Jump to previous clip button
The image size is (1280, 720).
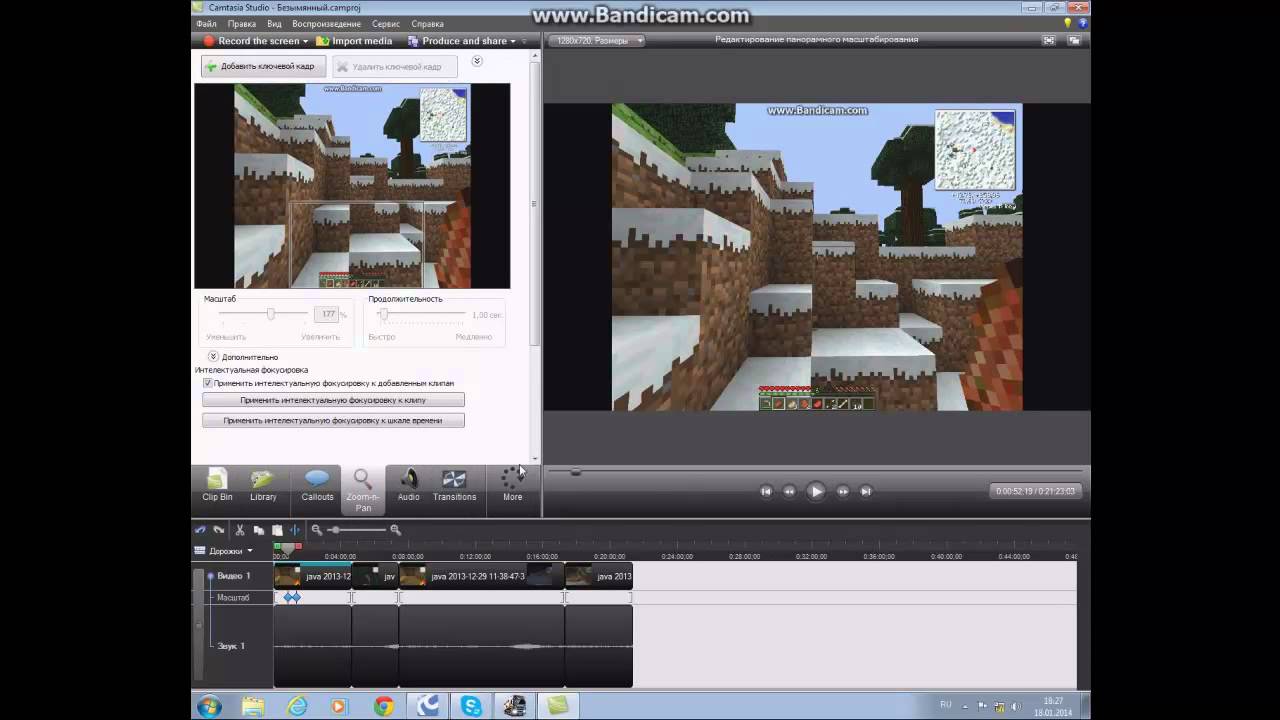click(766, 491)
